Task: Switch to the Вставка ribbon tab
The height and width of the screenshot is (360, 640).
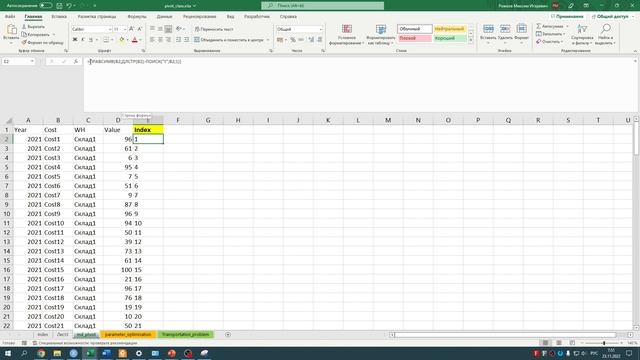Action: pyautogui.click(x=59, y=17)
